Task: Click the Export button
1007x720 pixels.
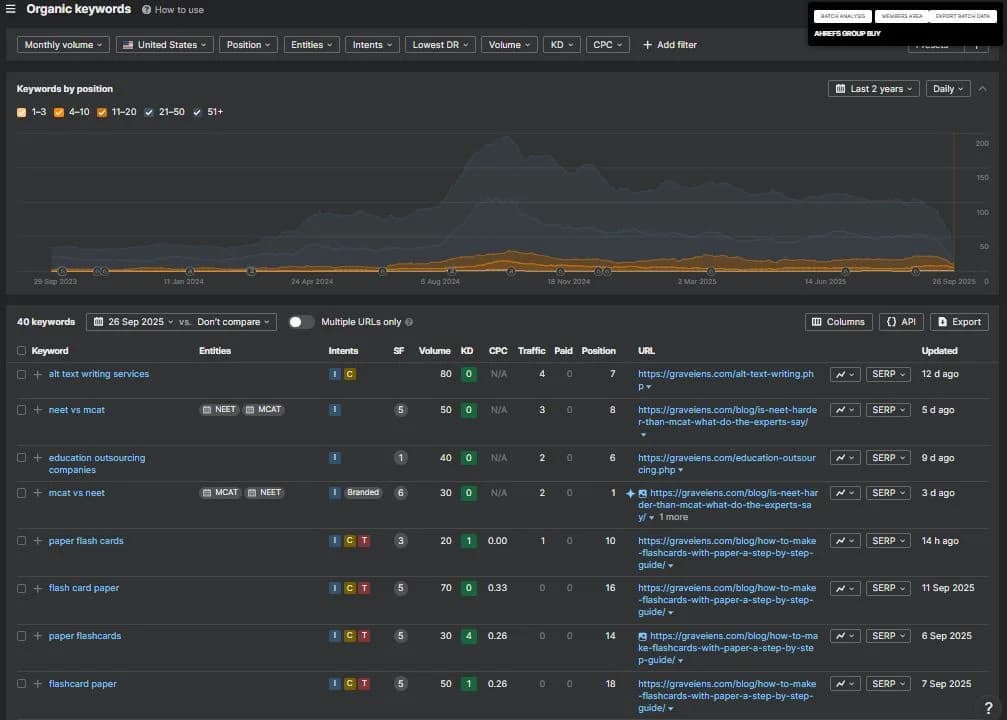Action: pos(959,322)
